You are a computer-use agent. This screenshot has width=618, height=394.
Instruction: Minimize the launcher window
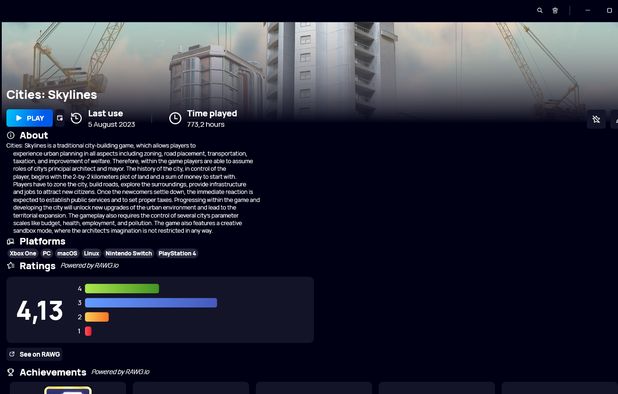click(x=588, y=11)
